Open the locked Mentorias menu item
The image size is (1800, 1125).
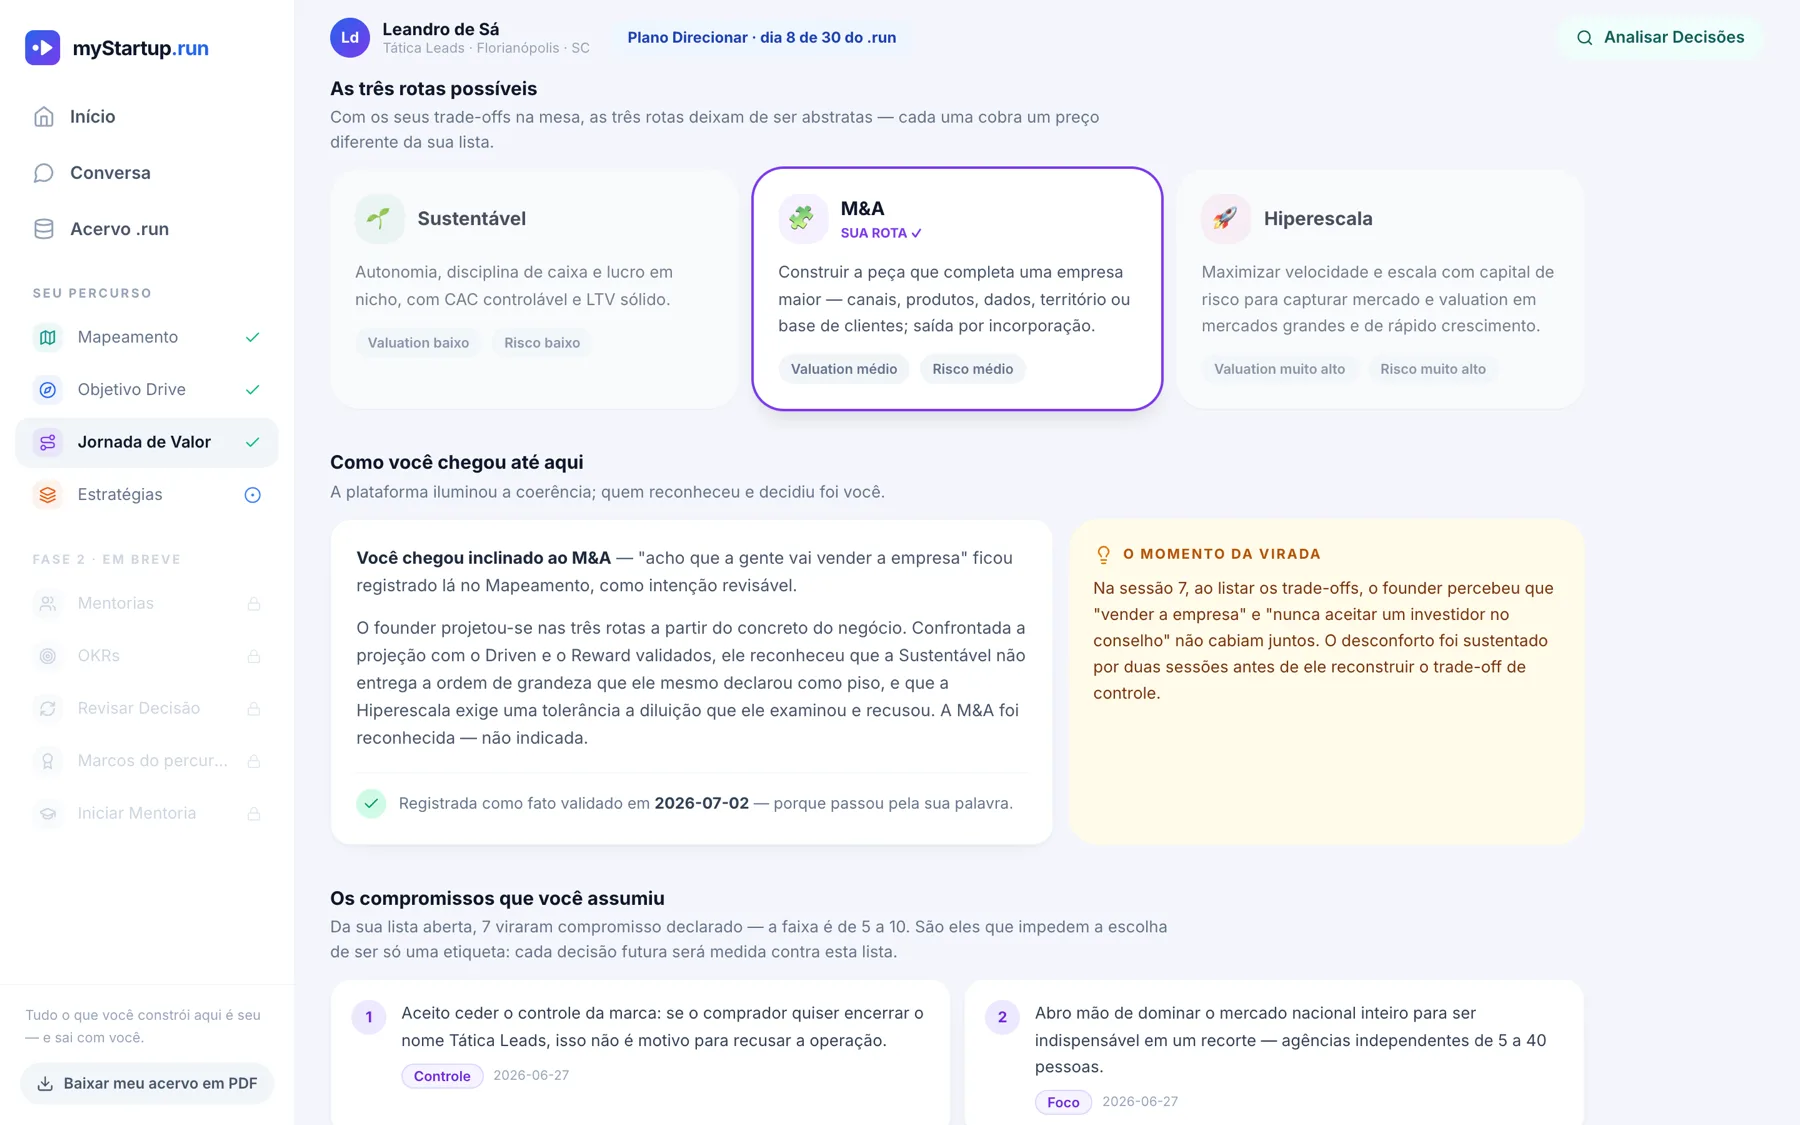147,603
